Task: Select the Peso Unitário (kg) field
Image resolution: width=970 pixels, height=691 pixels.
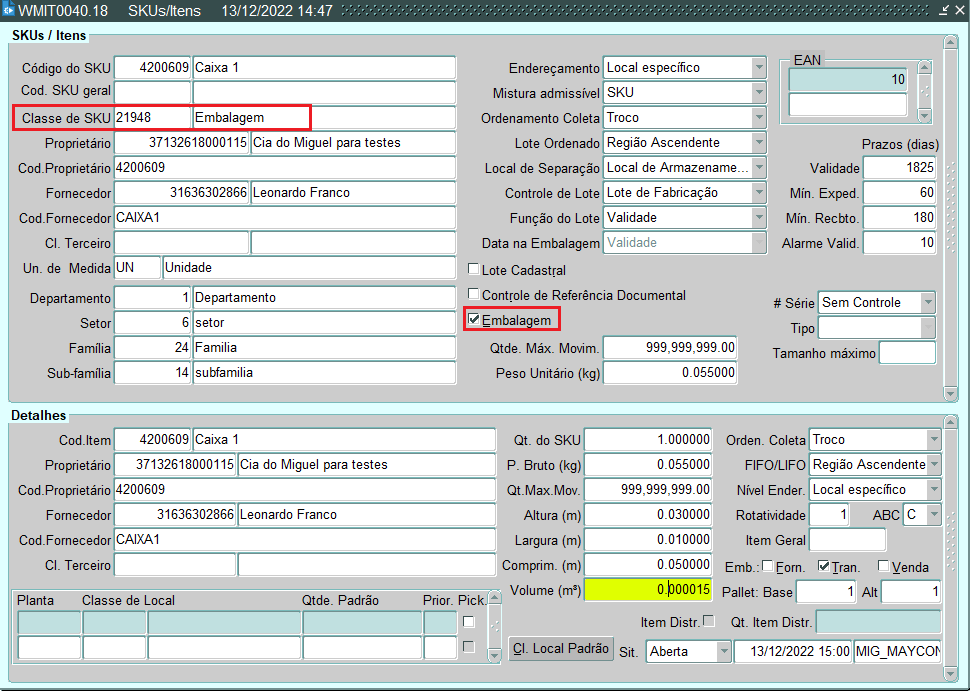Action: point(670,373)
